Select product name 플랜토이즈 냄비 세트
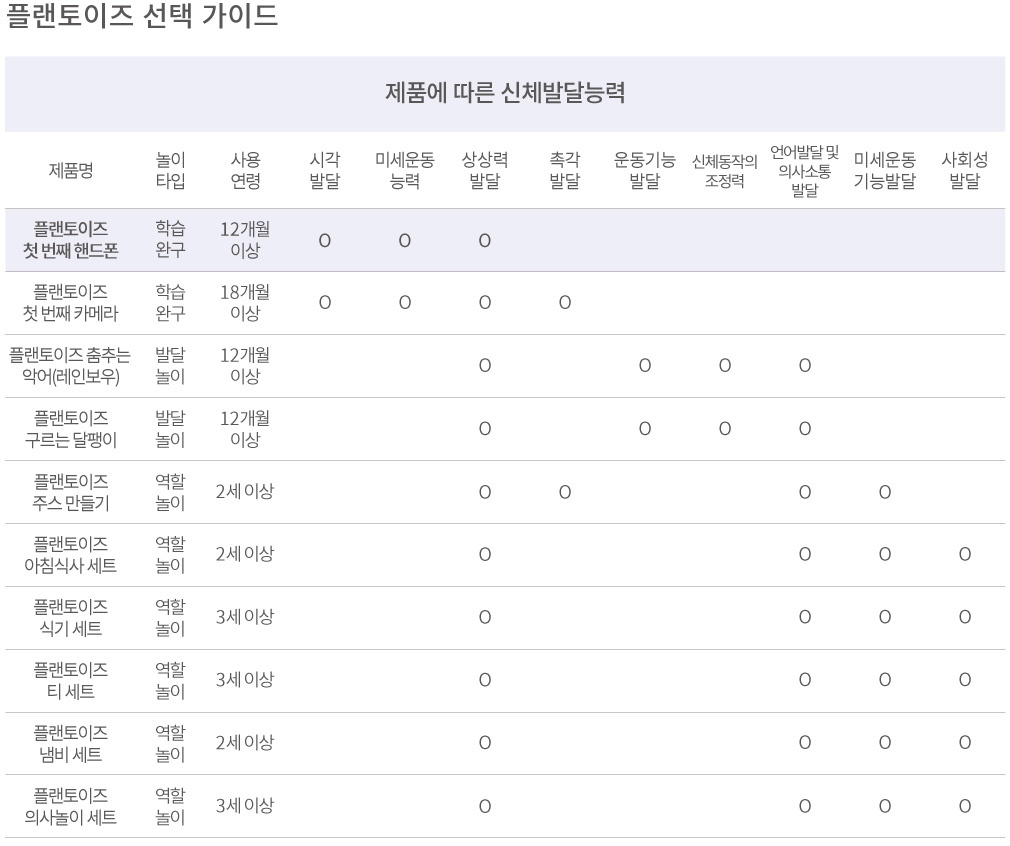 pos(71,744)
